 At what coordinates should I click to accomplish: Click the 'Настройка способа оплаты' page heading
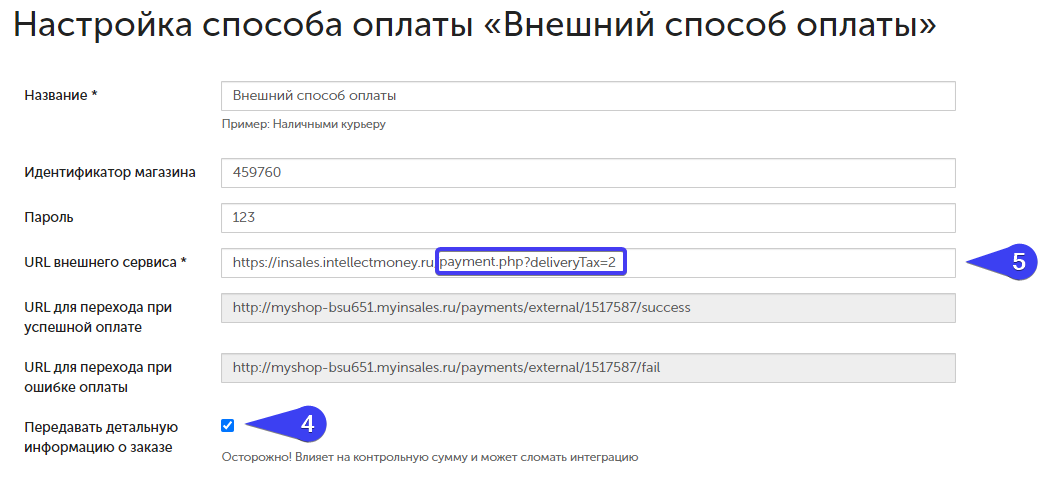point(475,27)
